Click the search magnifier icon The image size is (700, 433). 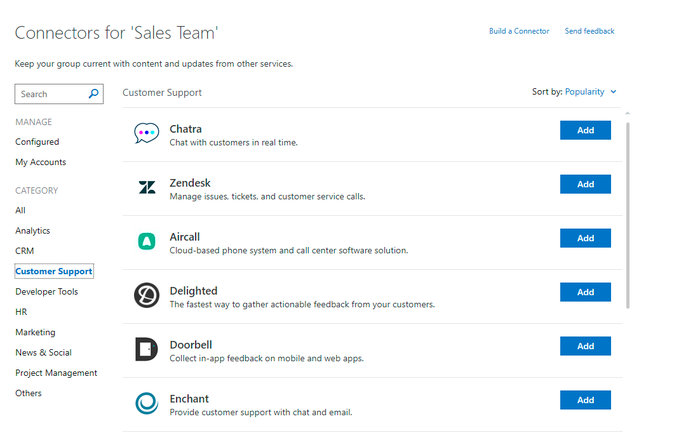click(93, 94)
